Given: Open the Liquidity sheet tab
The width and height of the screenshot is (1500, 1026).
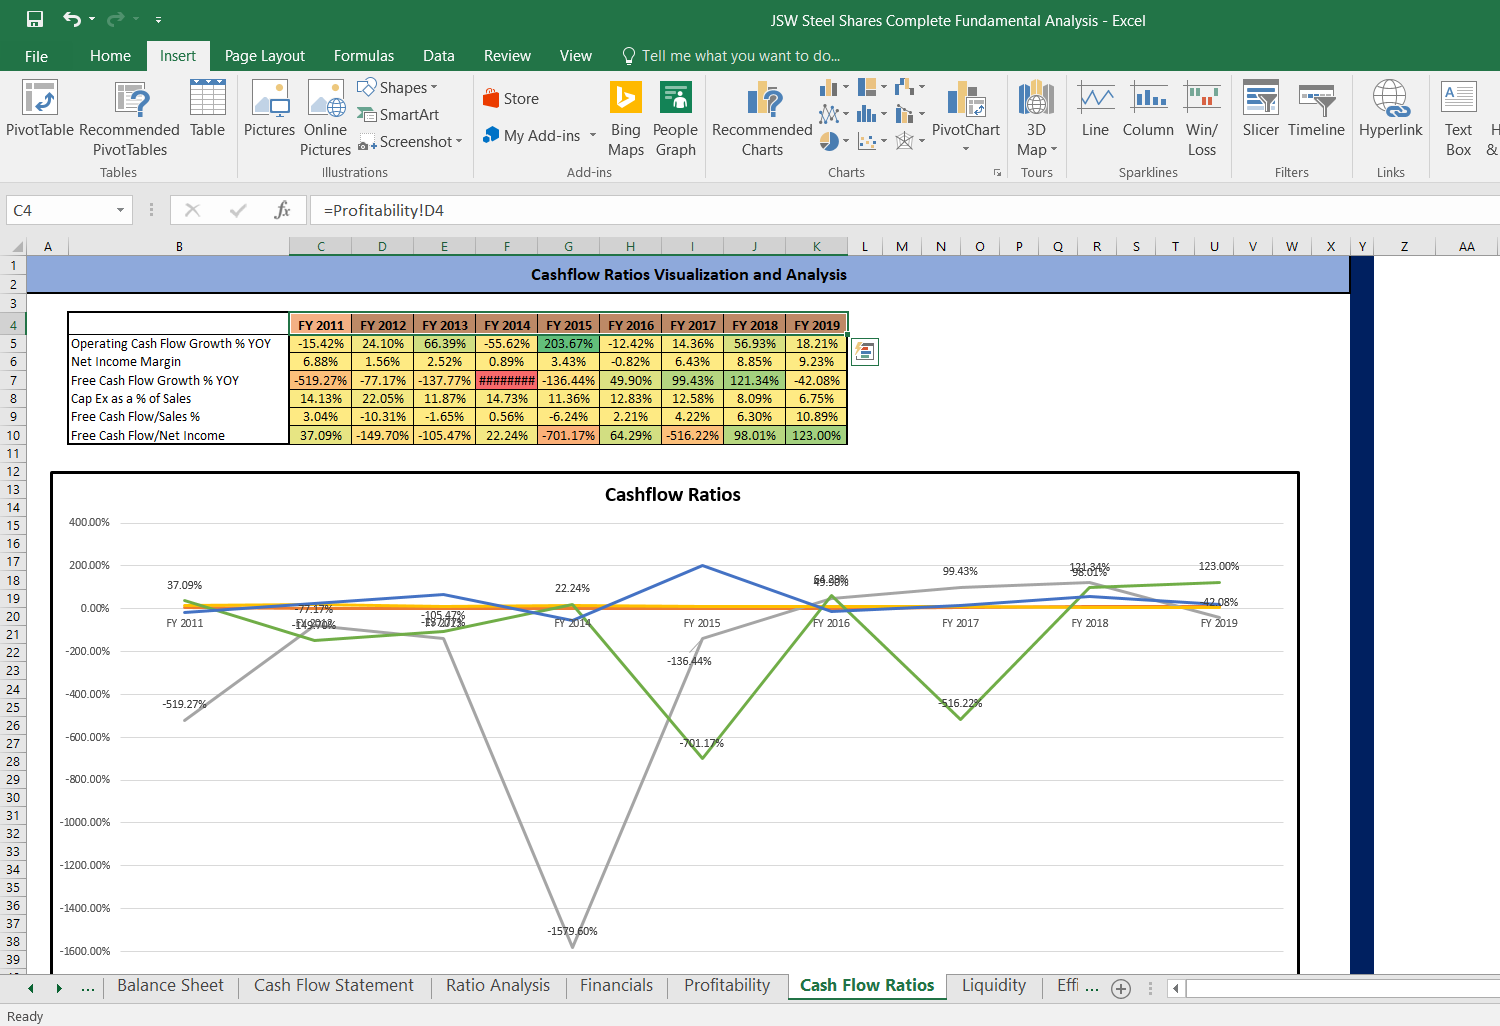Looking at the screenshot, I should 994,986.
